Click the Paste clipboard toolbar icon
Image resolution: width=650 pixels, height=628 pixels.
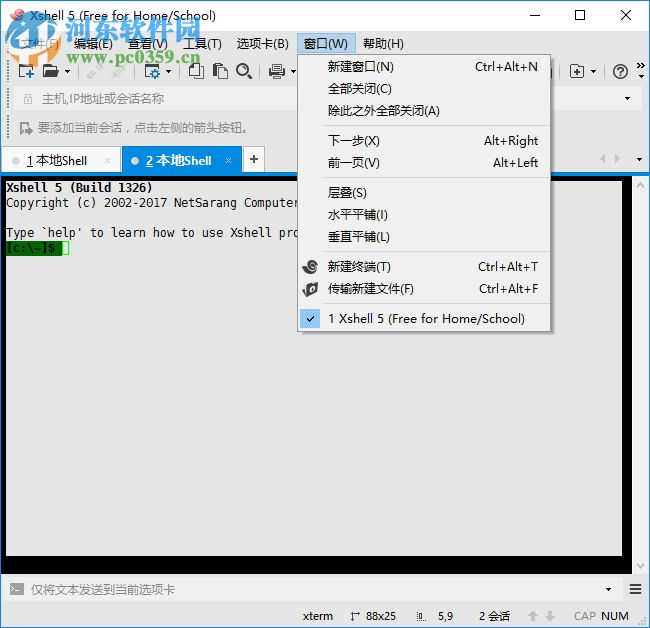coord(220,71)
